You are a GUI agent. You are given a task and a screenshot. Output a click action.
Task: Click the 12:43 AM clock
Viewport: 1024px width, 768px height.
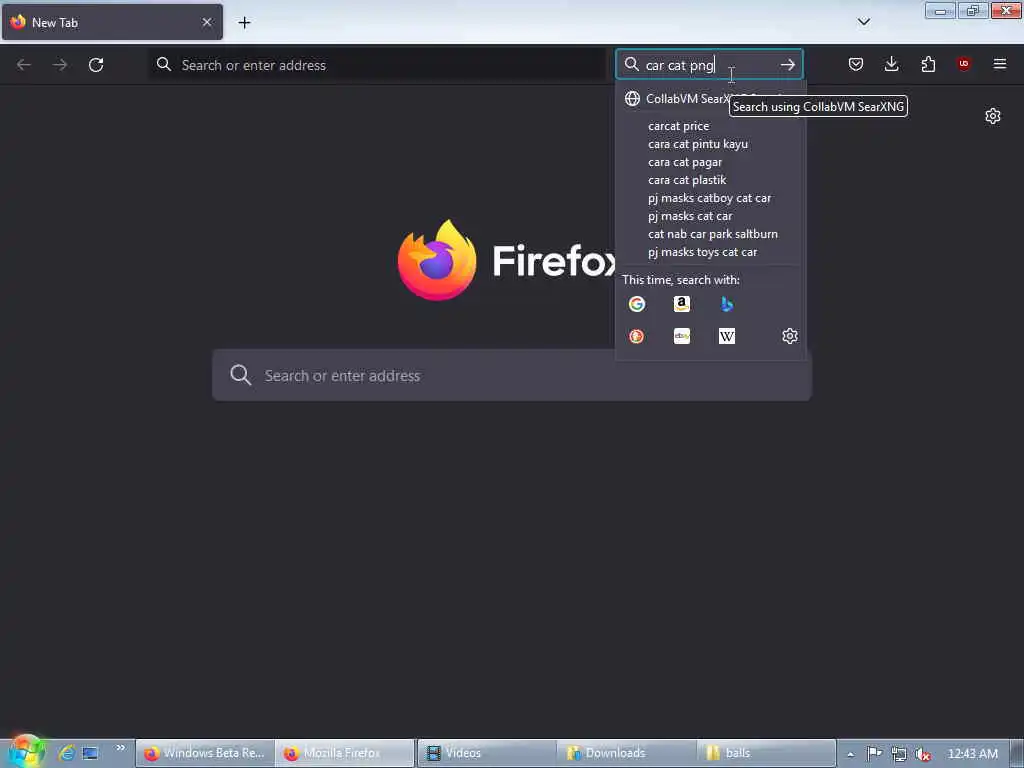972,754
